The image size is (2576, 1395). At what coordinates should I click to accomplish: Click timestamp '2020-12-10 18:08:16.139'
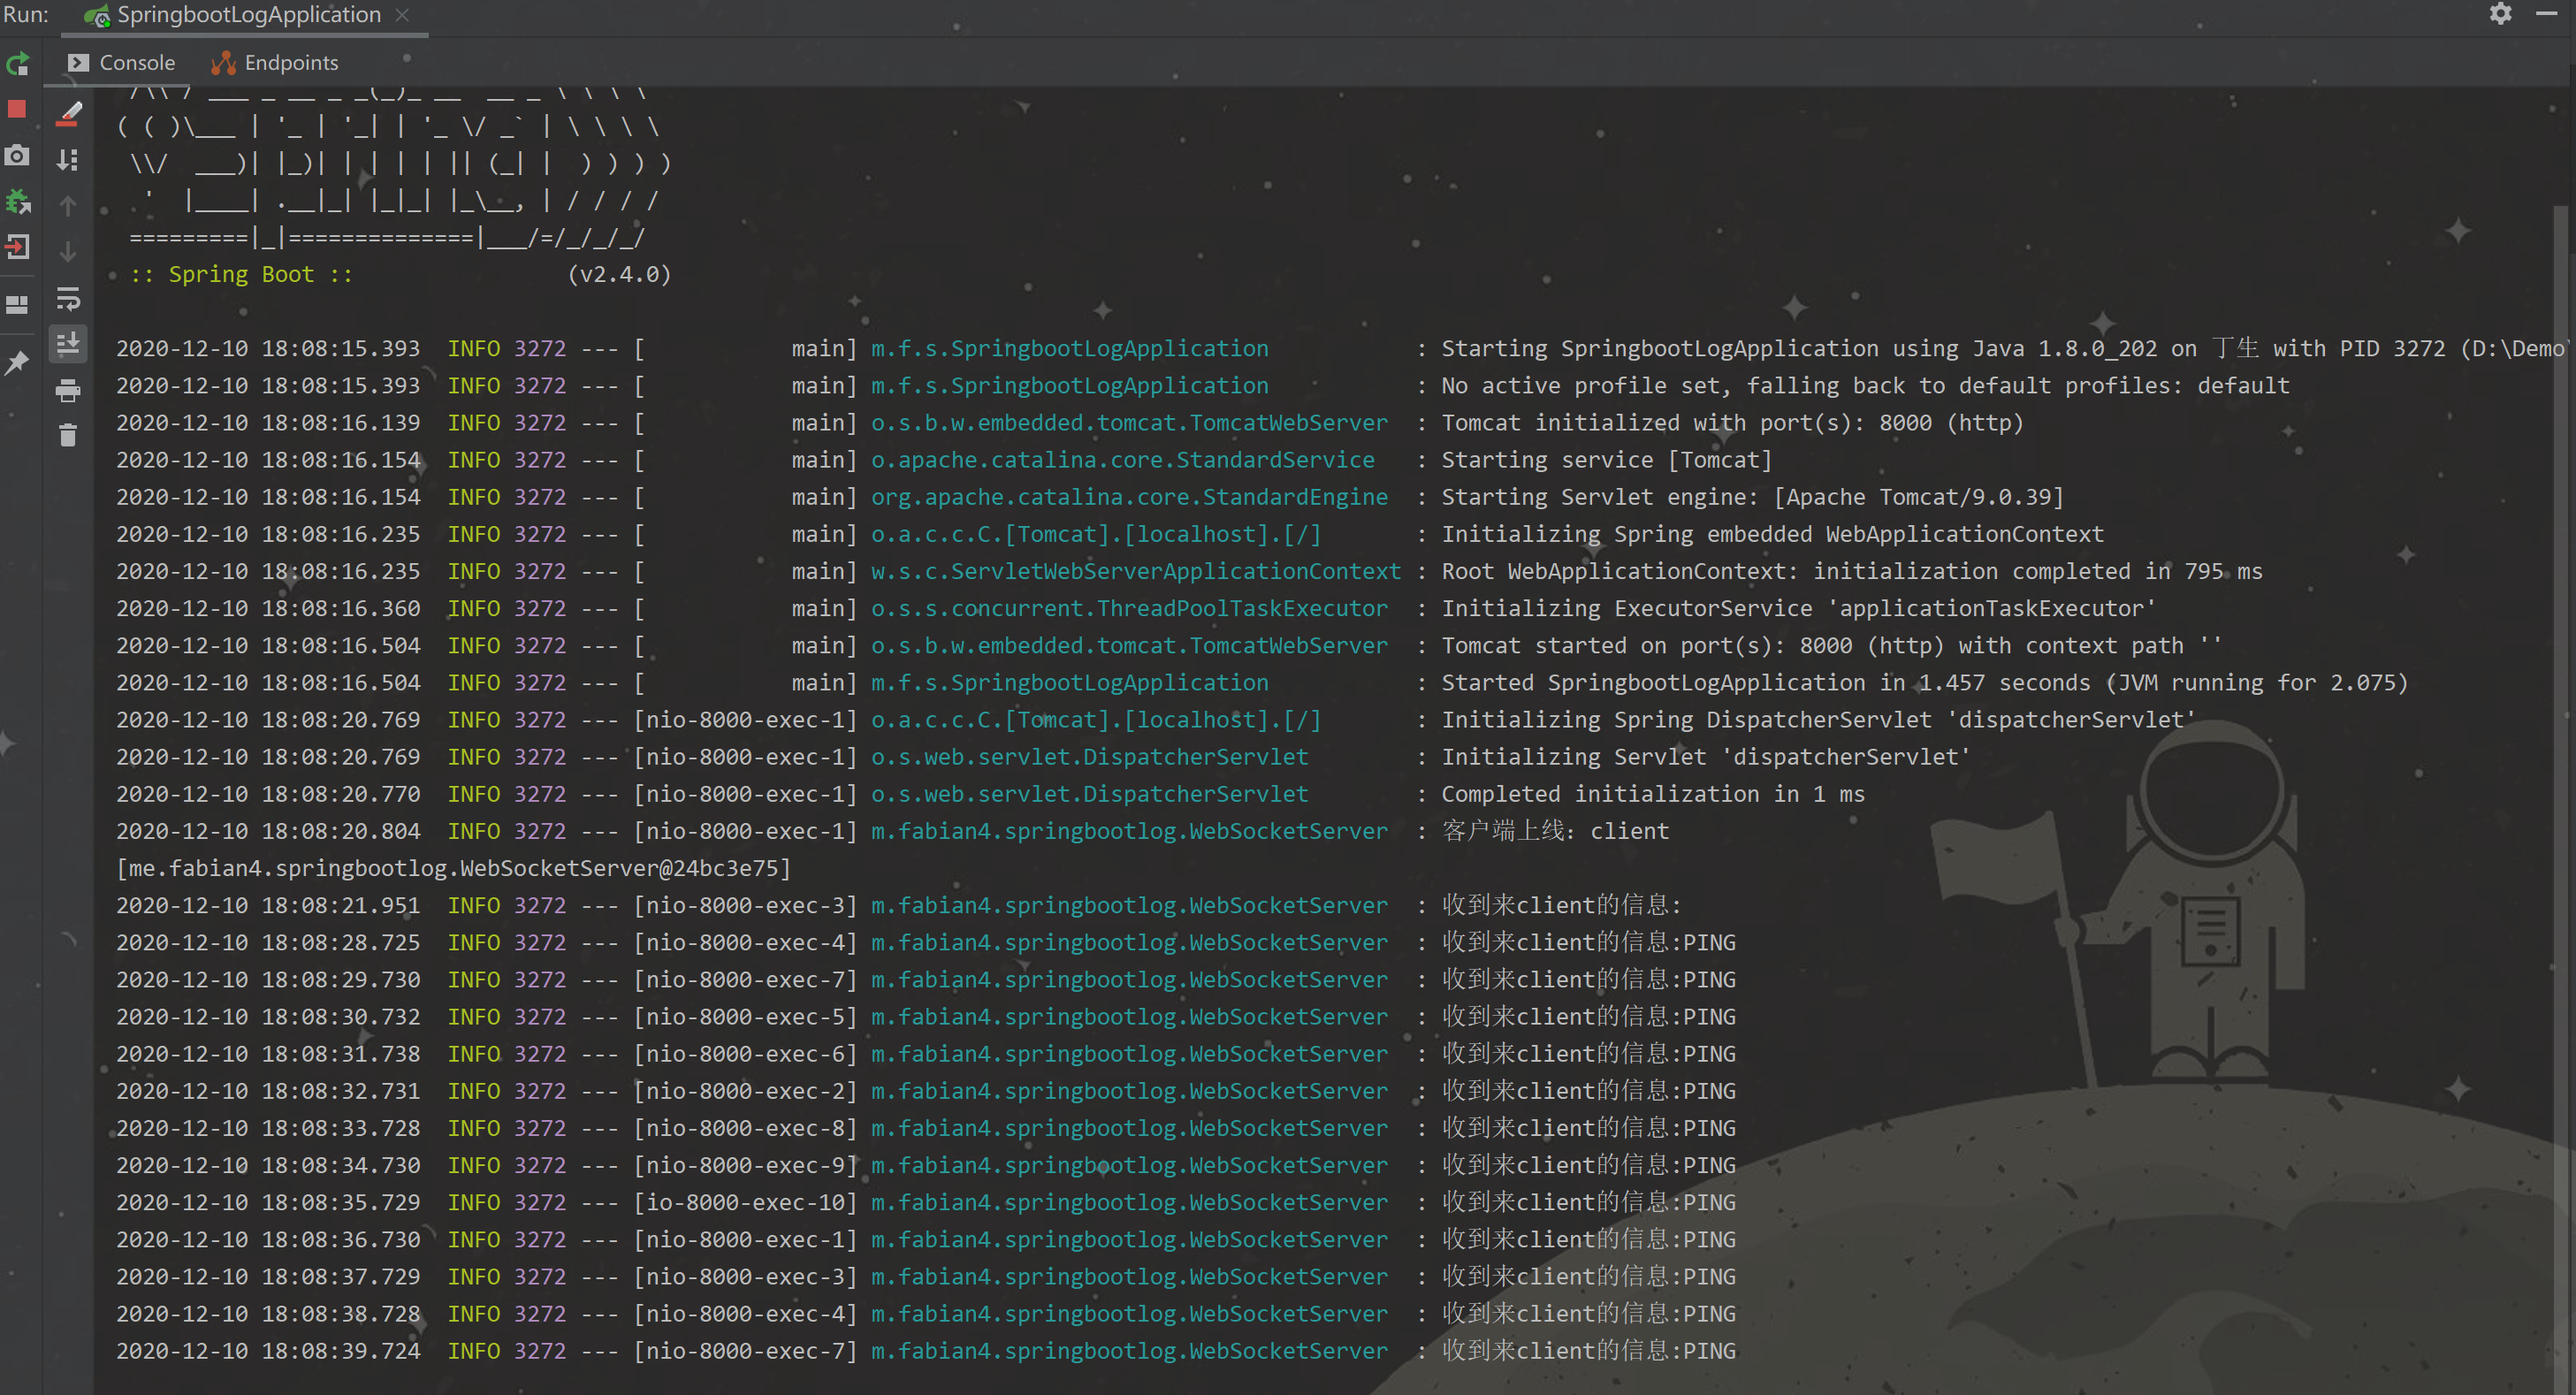(x=268, y=423)
